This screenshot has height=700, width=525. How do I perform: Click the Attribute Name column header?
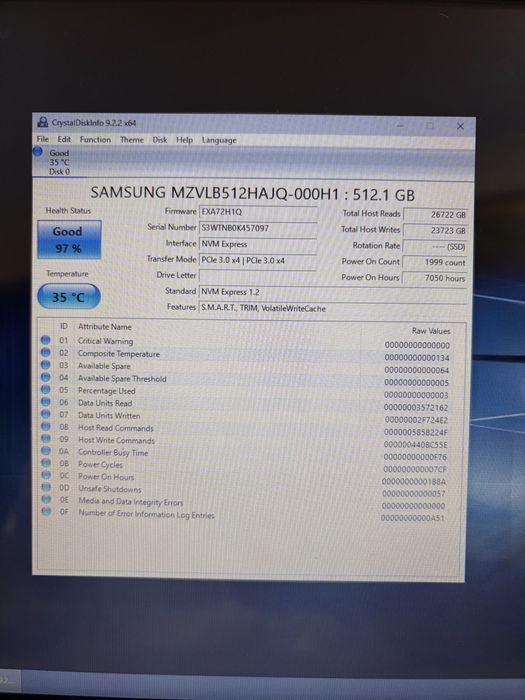coord(105,327)
